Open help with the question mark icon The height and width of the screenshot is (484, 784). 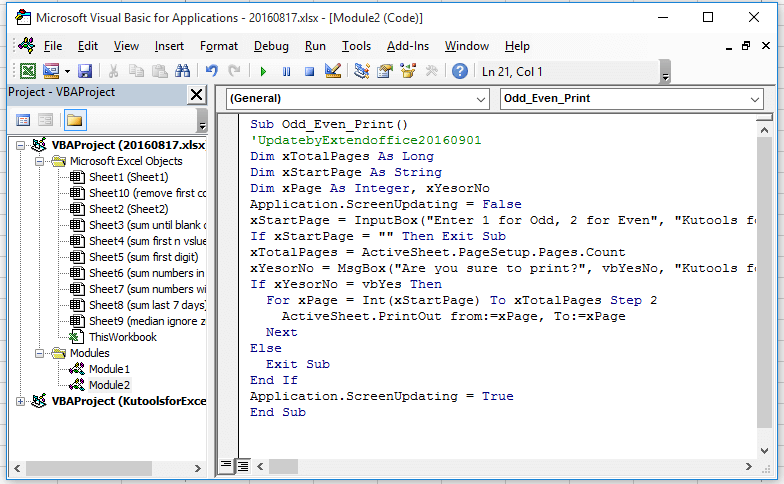tap(459, 71)
